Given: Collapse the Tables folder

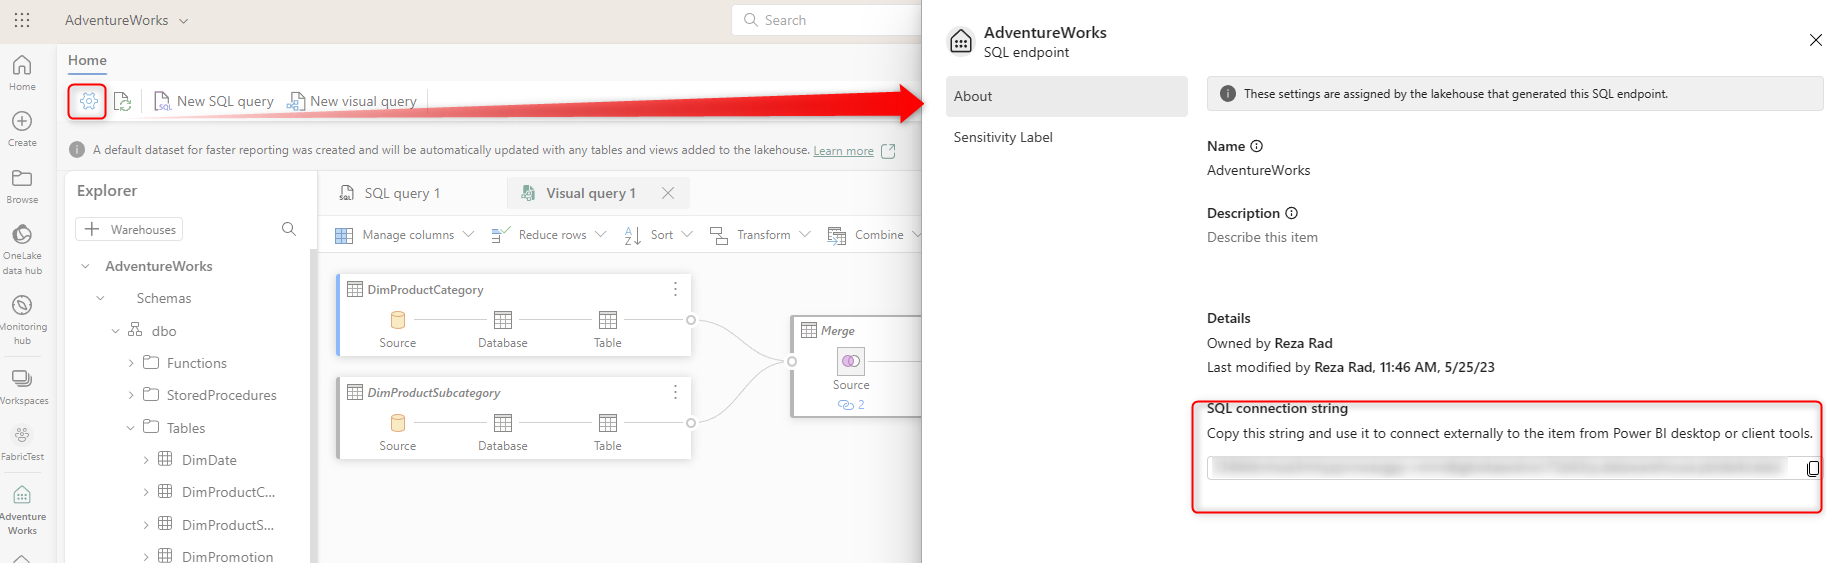Looking at the screenshot, I should [131, 428].
